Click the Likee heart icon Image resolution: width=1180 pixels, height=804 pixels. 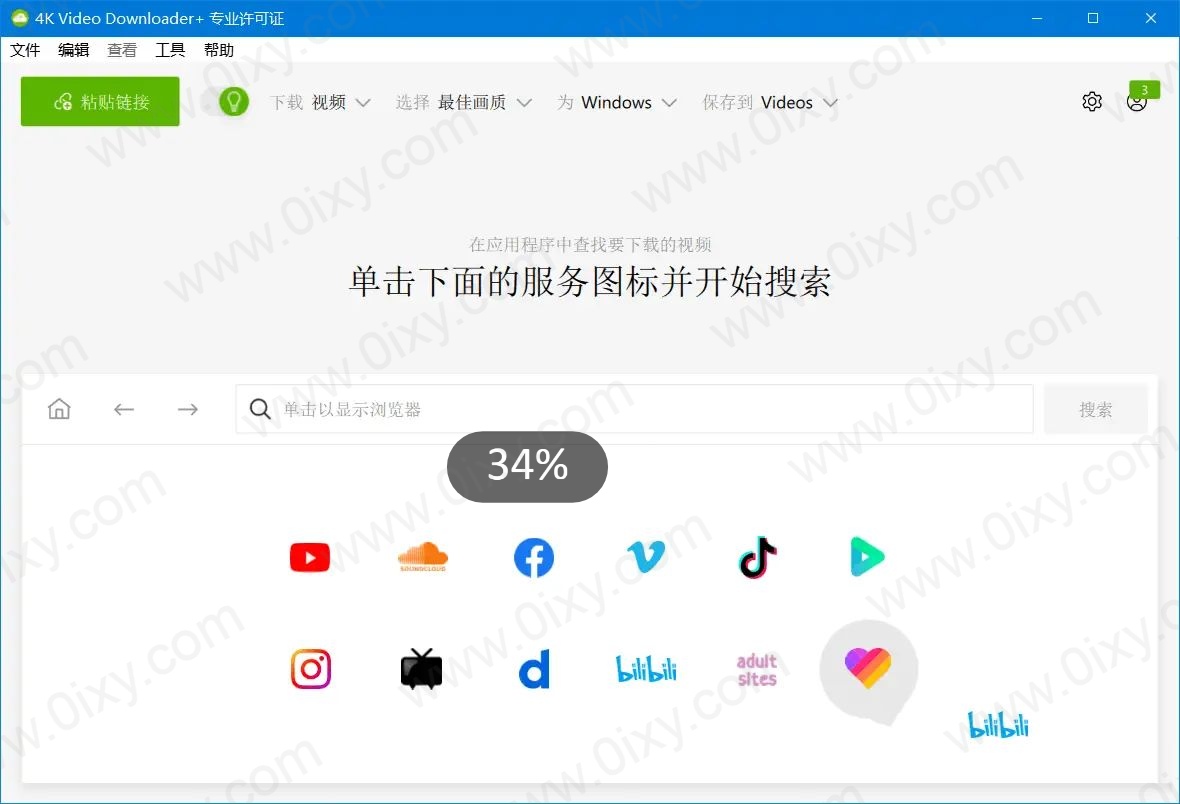[x=867, y=667]
